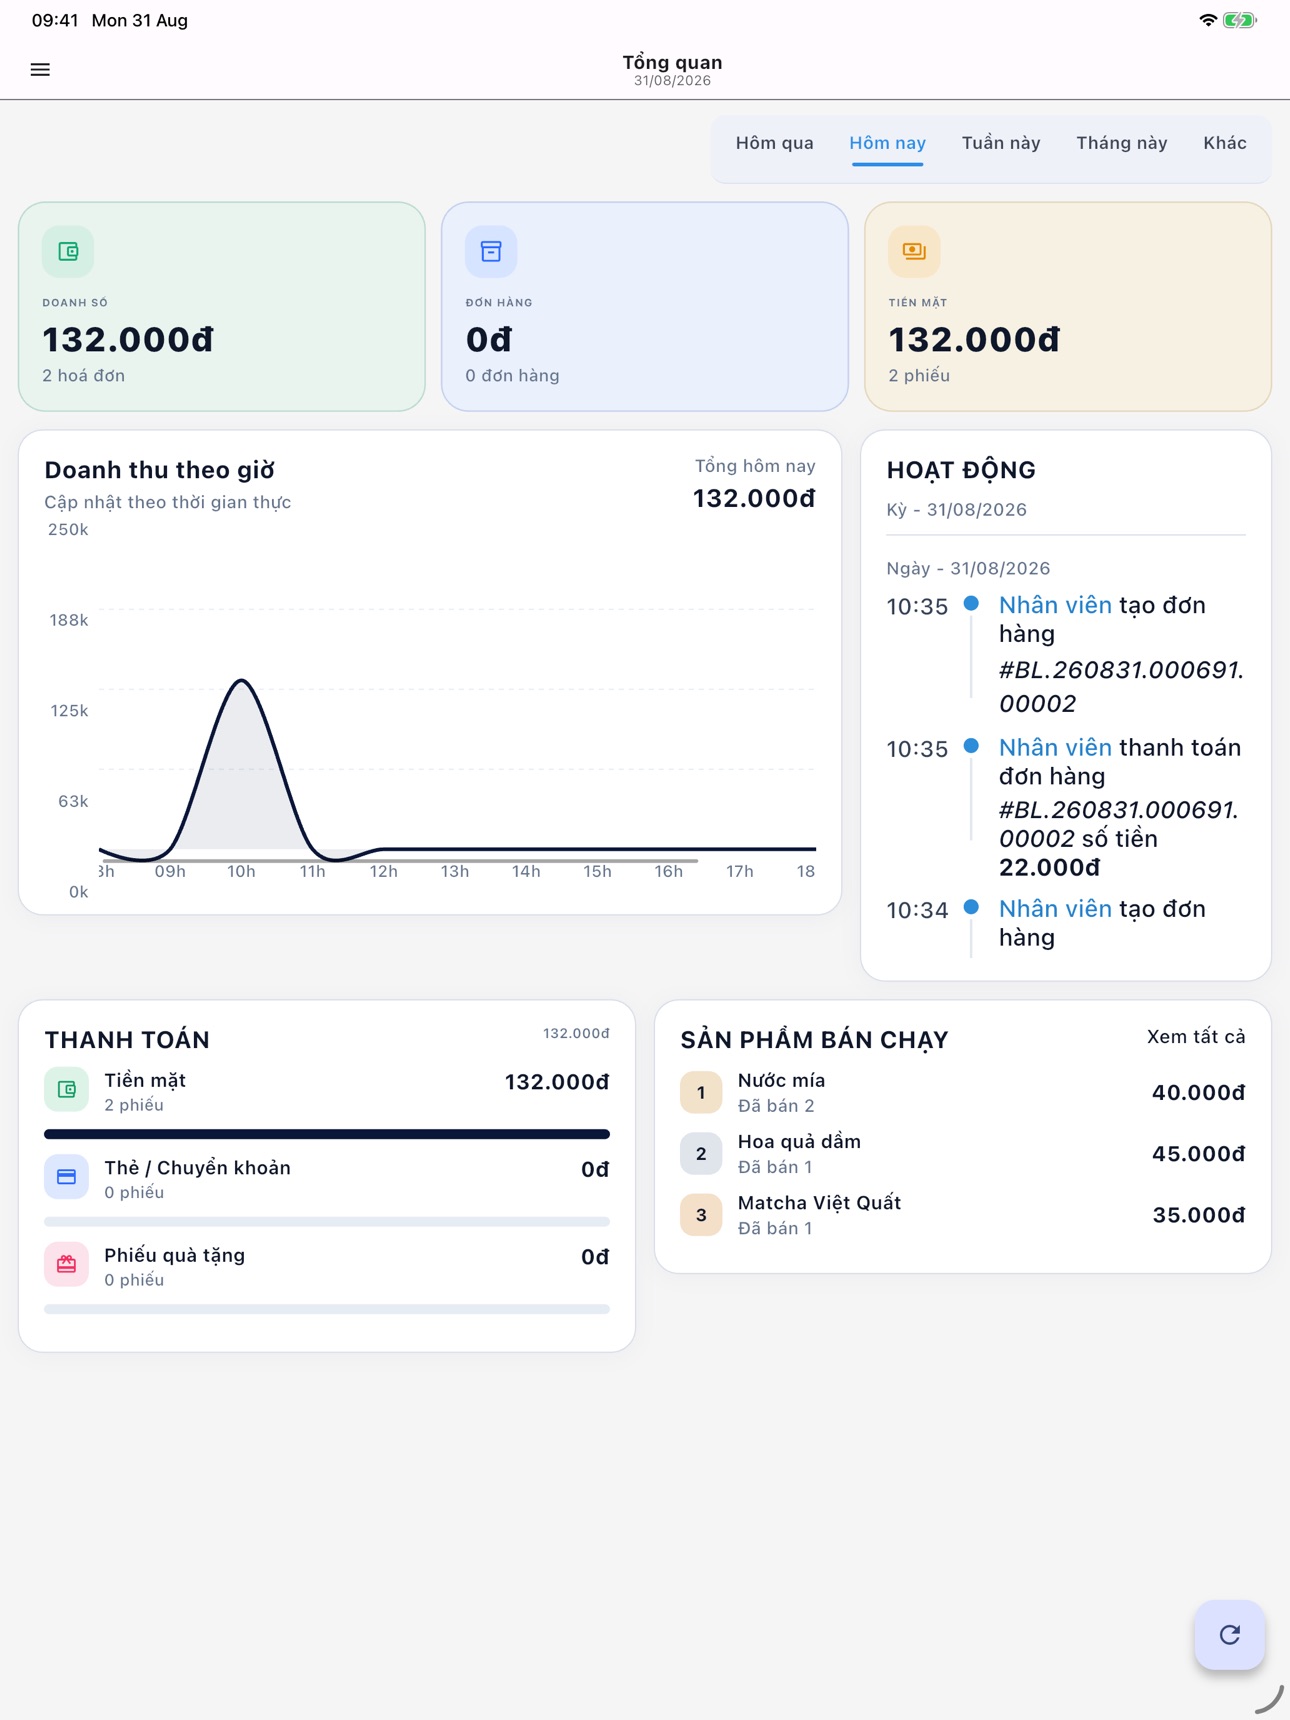Click the 16h axis label on chart

(668, 872)
